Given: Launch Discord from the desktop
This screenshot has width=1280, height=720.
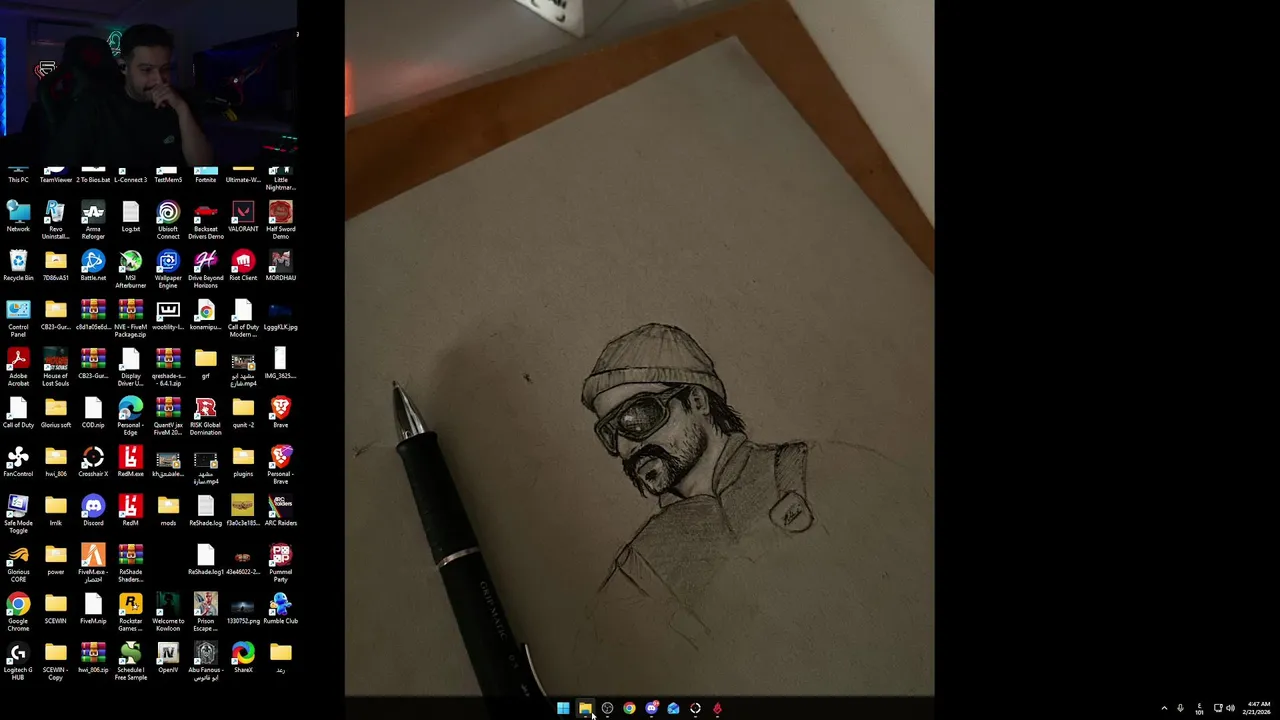Looking at the screenshot, I should click(93, 511).
